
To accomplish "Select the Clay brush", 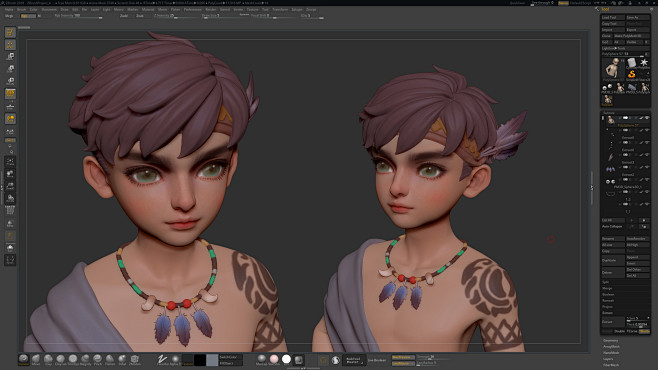I will (48, 359).
